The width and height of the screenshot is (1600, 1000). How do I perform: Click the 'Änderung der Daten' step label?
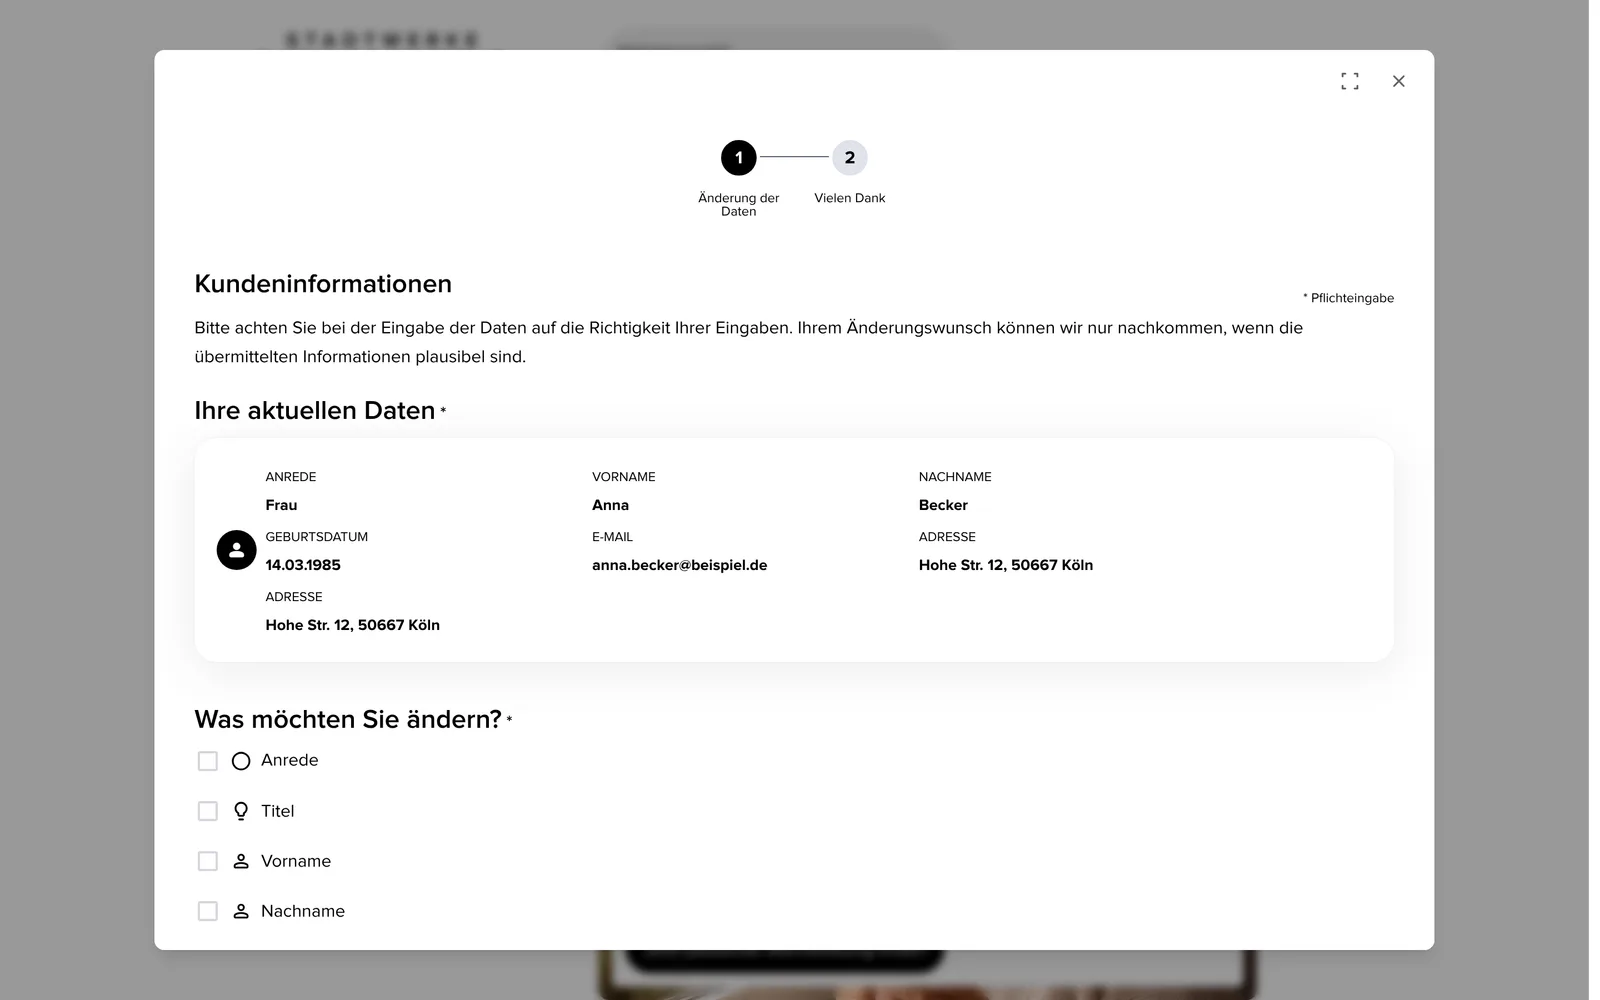[739, 204]
